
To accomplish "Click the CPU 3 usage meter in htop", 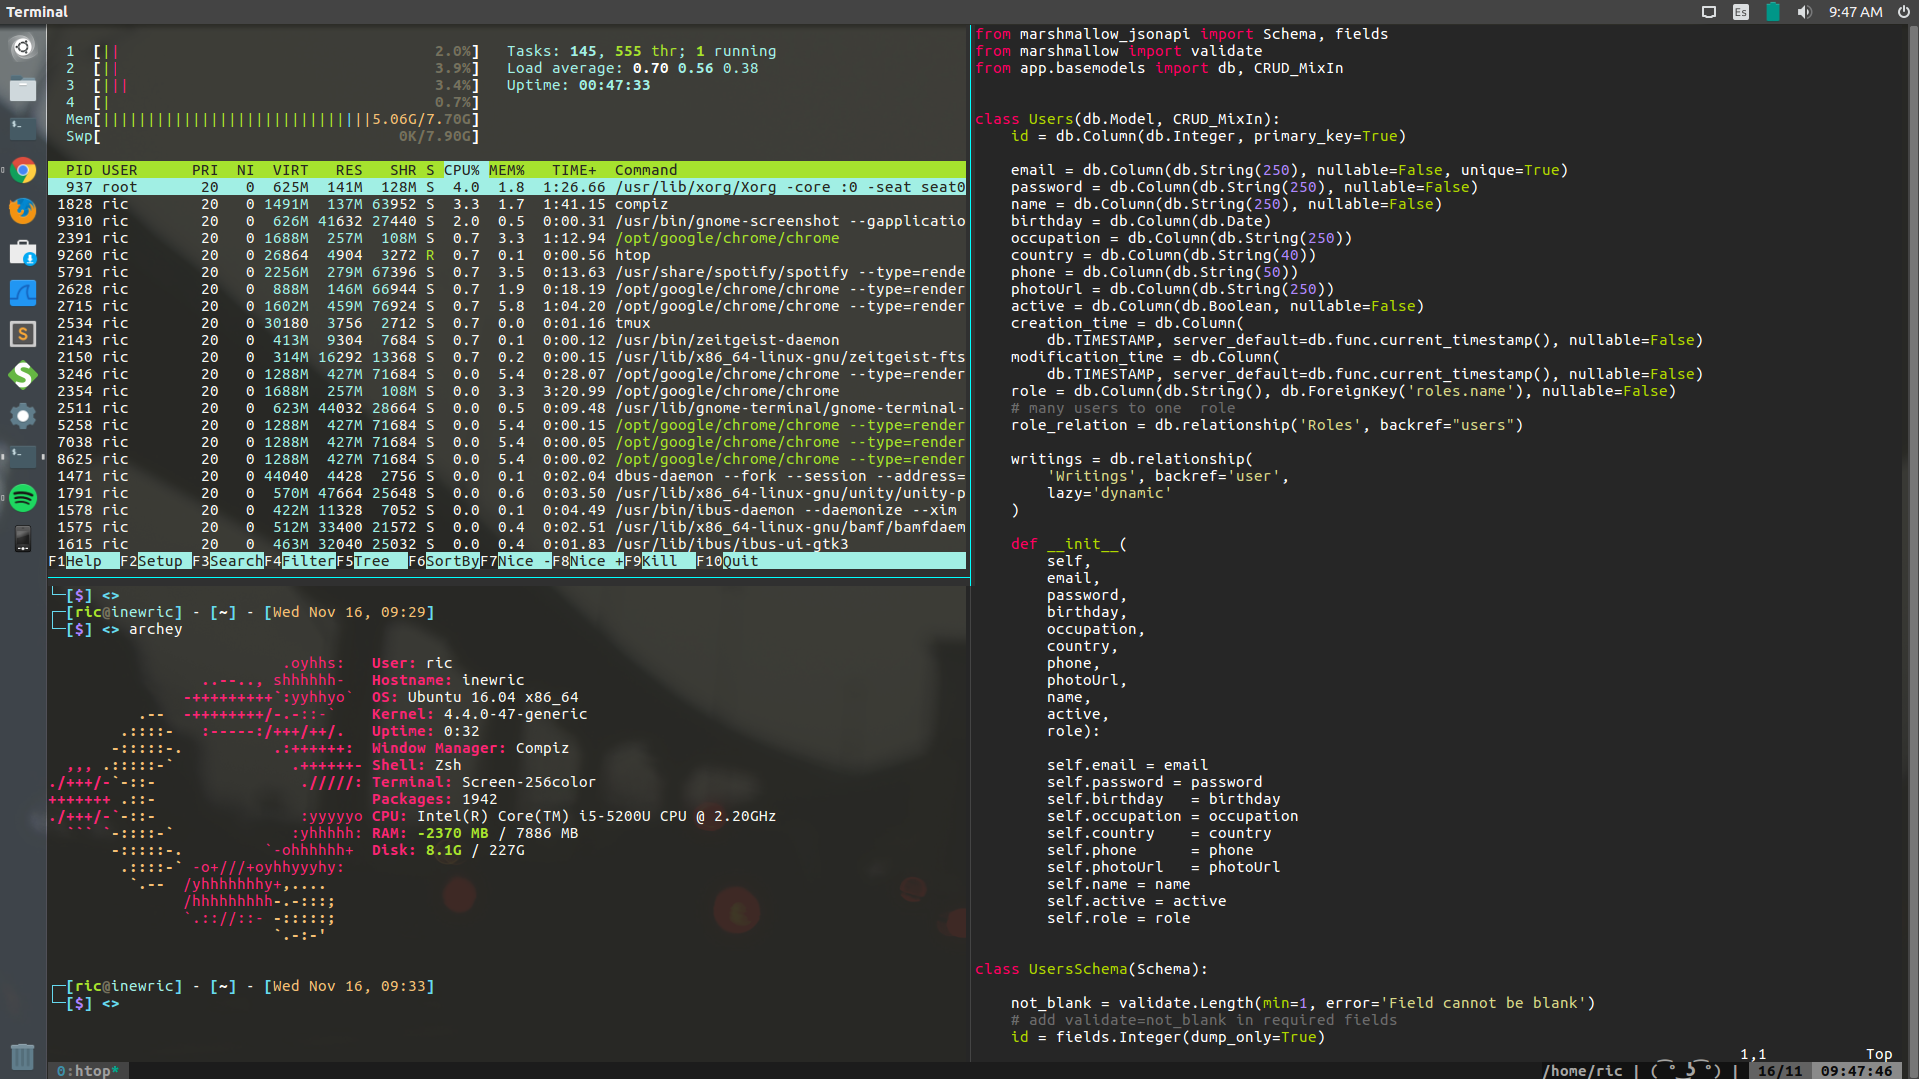I will [272, 85].
